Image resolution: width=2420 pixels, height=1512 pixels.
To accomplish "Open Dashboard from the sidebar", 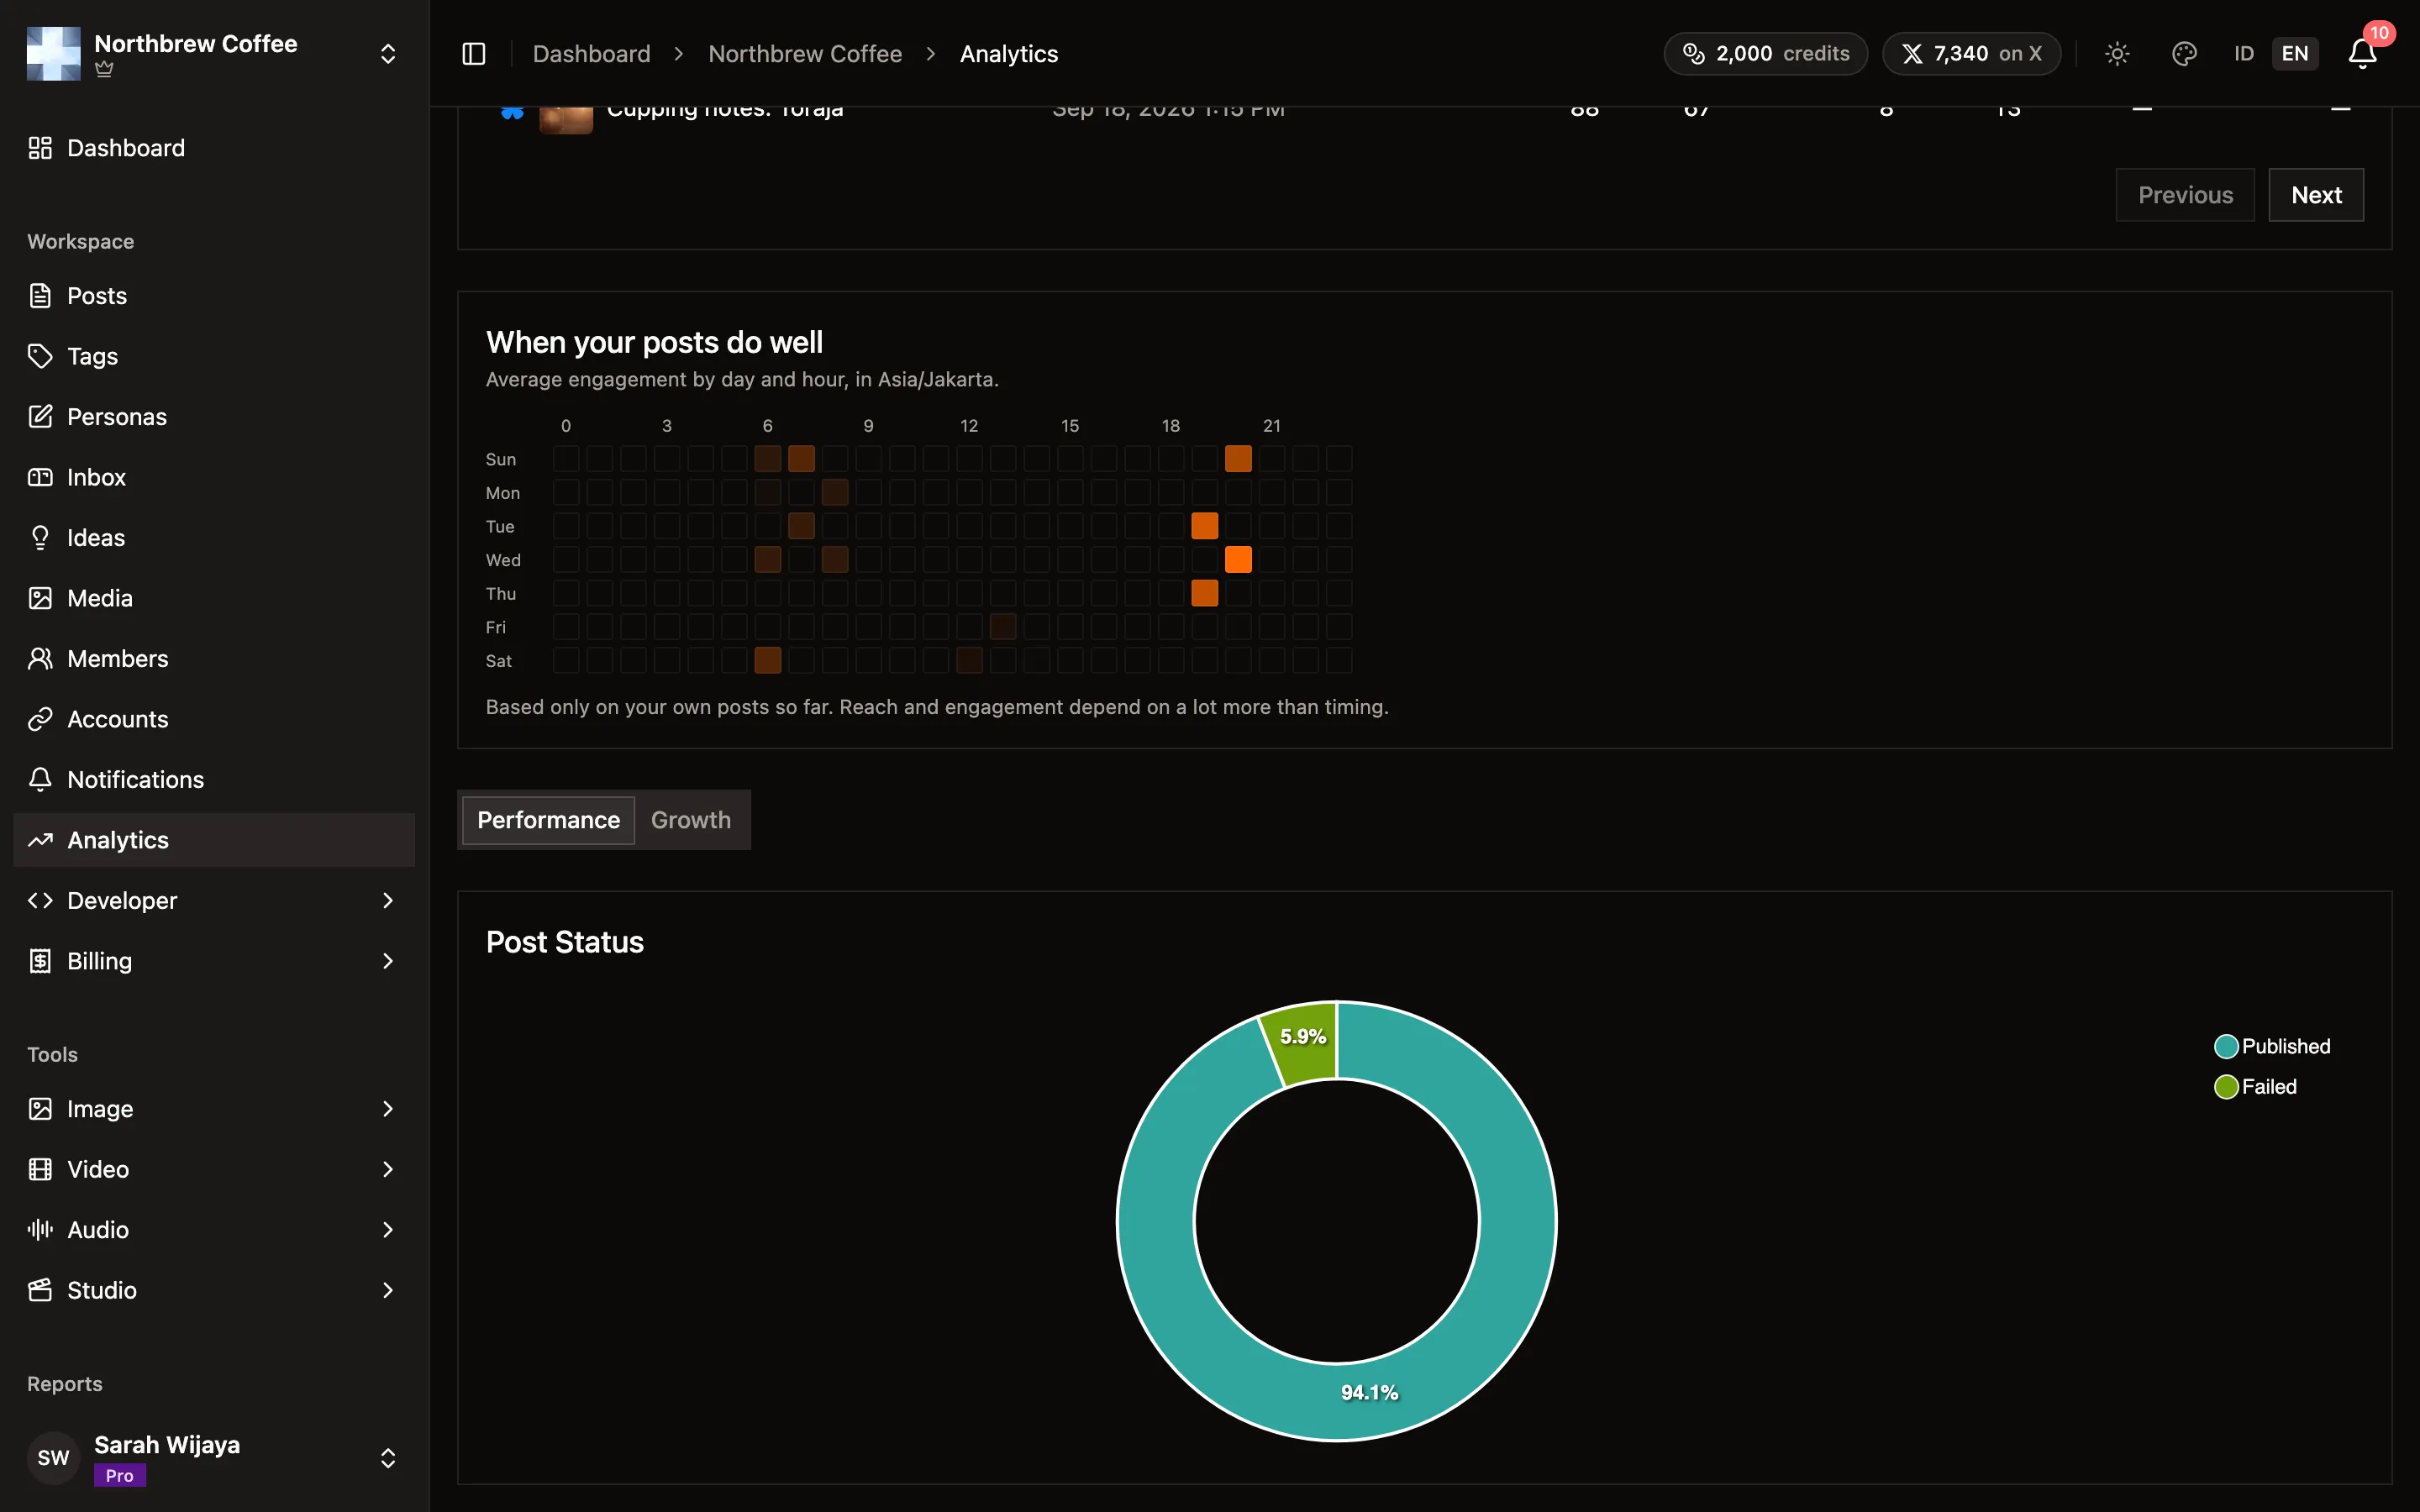I will pos(214,148).
